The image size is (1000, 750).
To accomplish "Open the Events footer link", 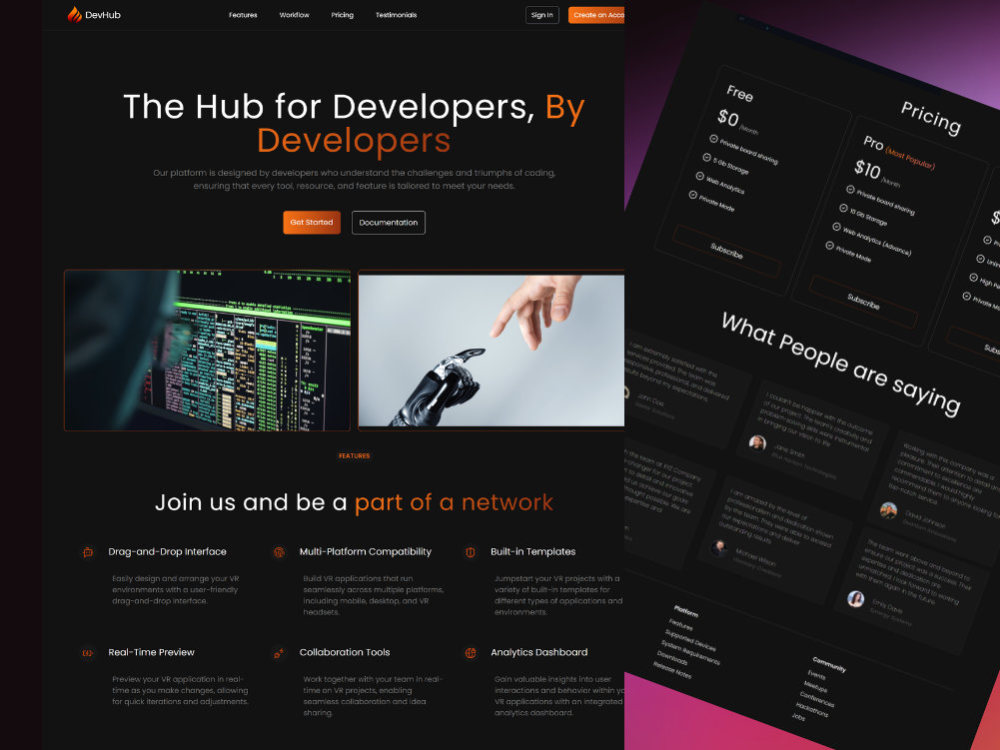I will pos(817,675).
